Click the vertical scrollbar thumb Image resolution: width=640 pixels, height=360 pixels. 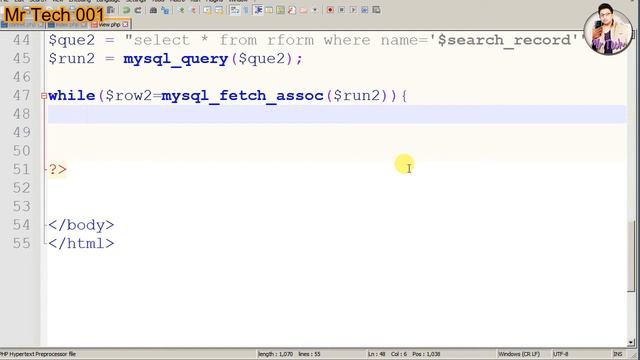(631, 256)
